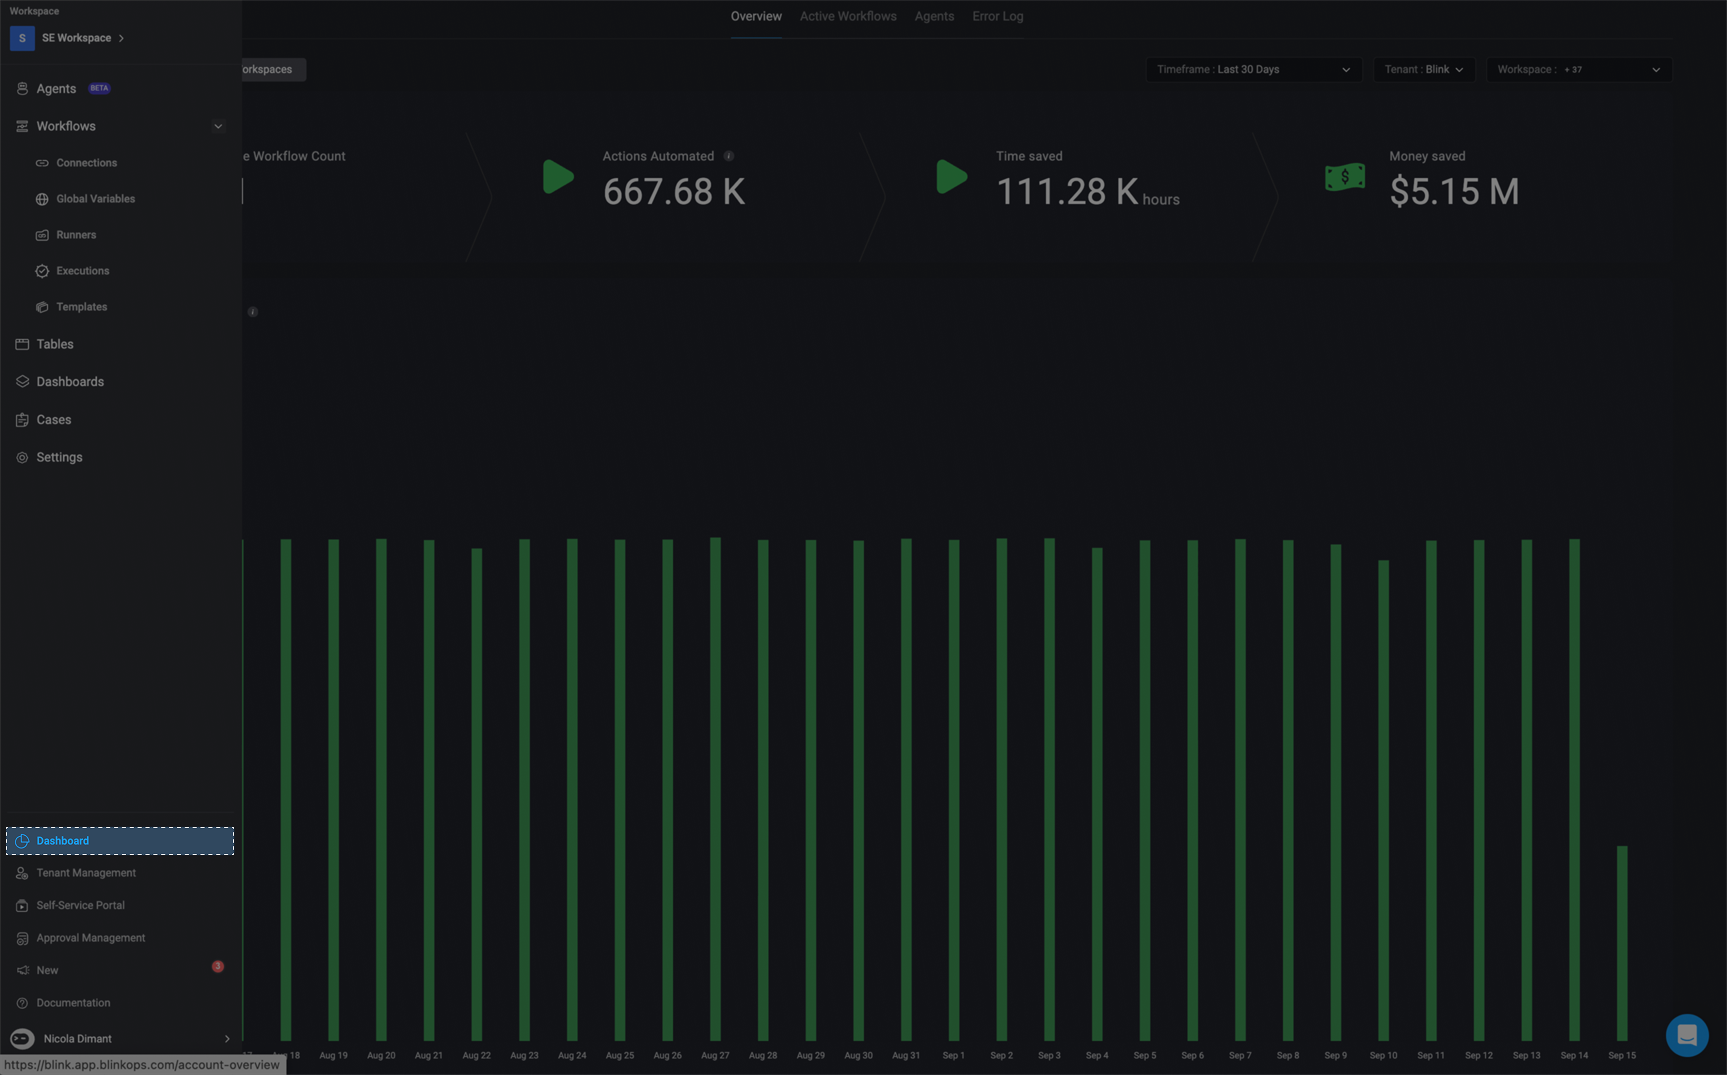Click the Runners label under Workflows

[x=76, y=235]
